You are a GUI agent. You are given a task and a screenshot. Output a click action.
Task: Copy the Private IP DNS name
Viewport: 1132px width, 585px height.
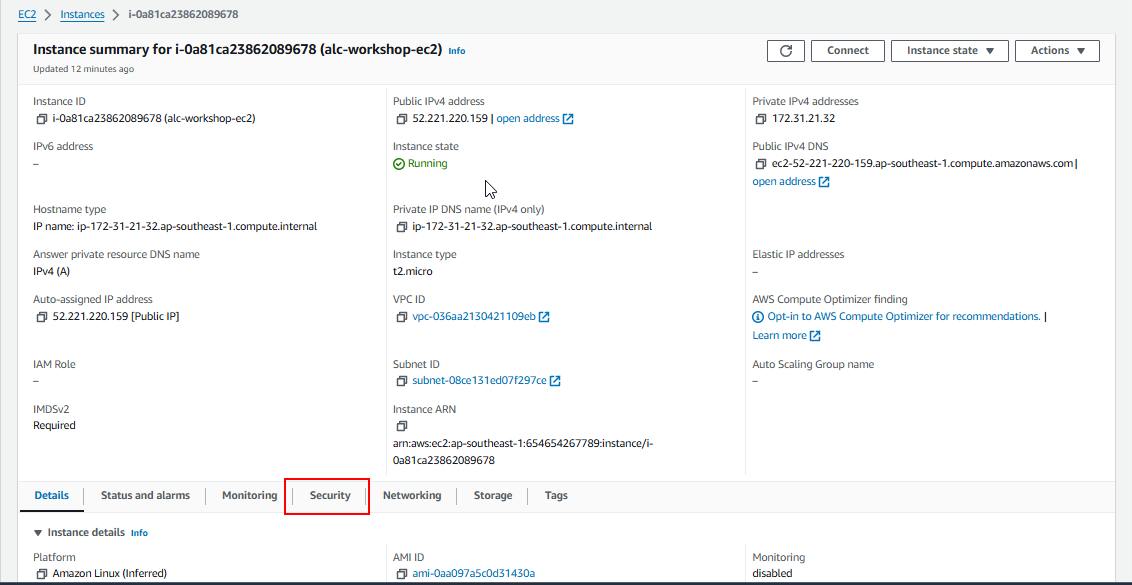click(x=401, y=227)
